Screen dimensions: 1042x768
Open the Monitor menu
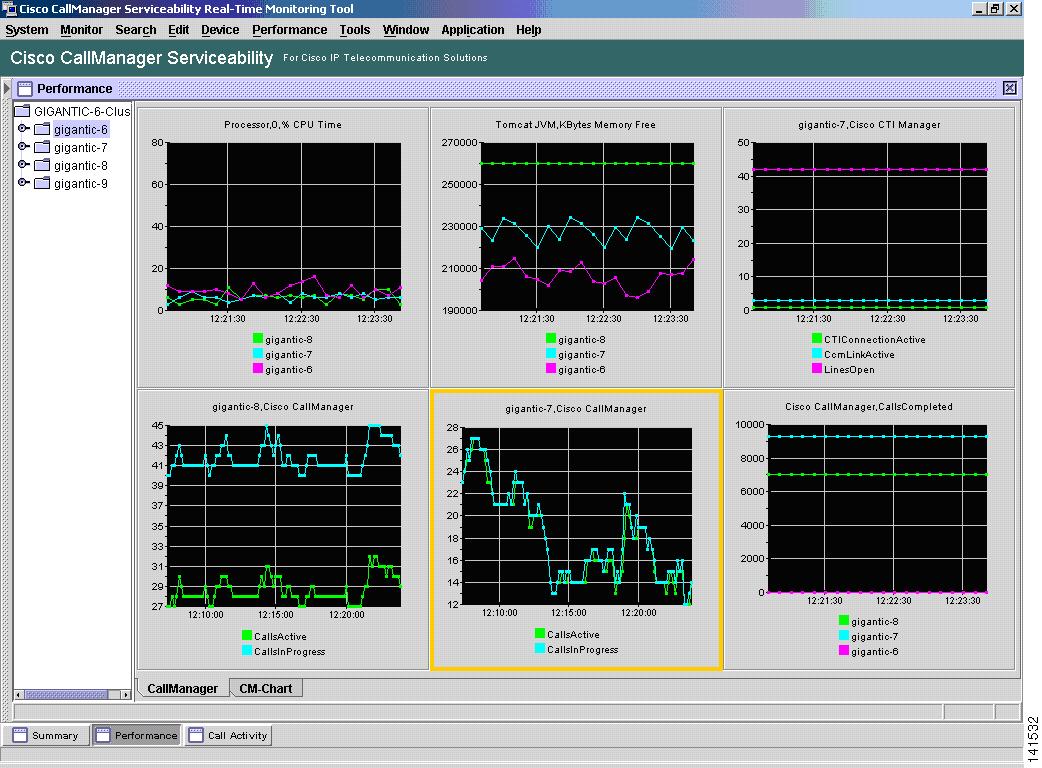[81, 30]
